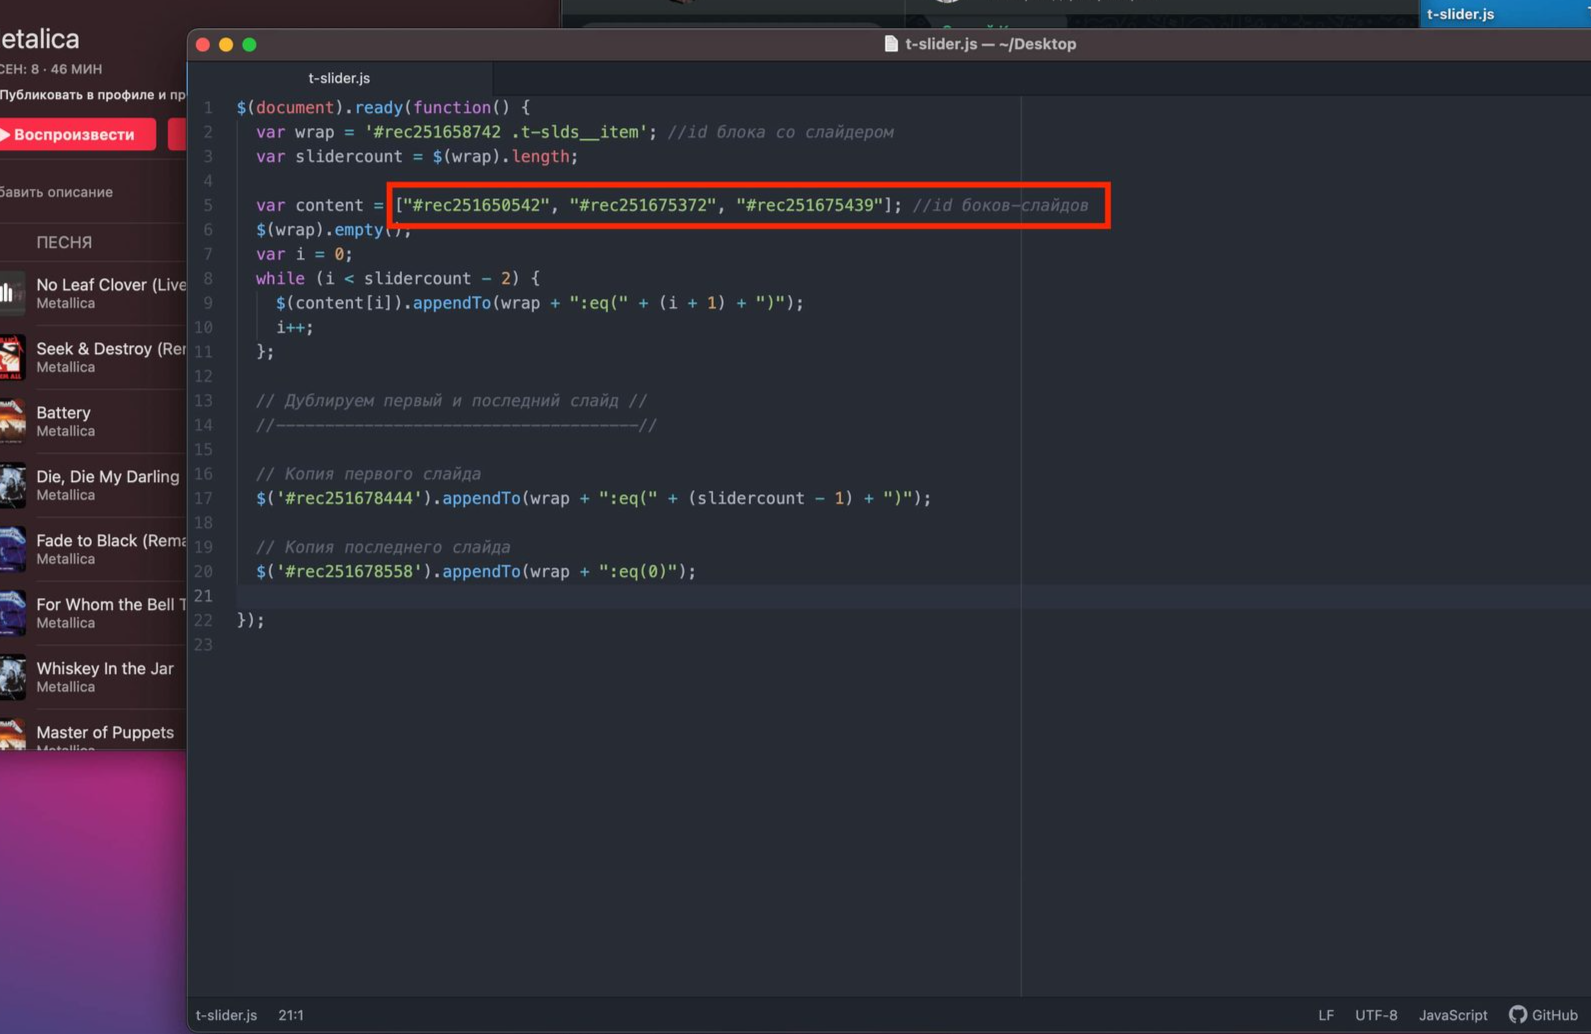
Task: Click line number 5 in the gutter
Action: [x=208, y=205]
